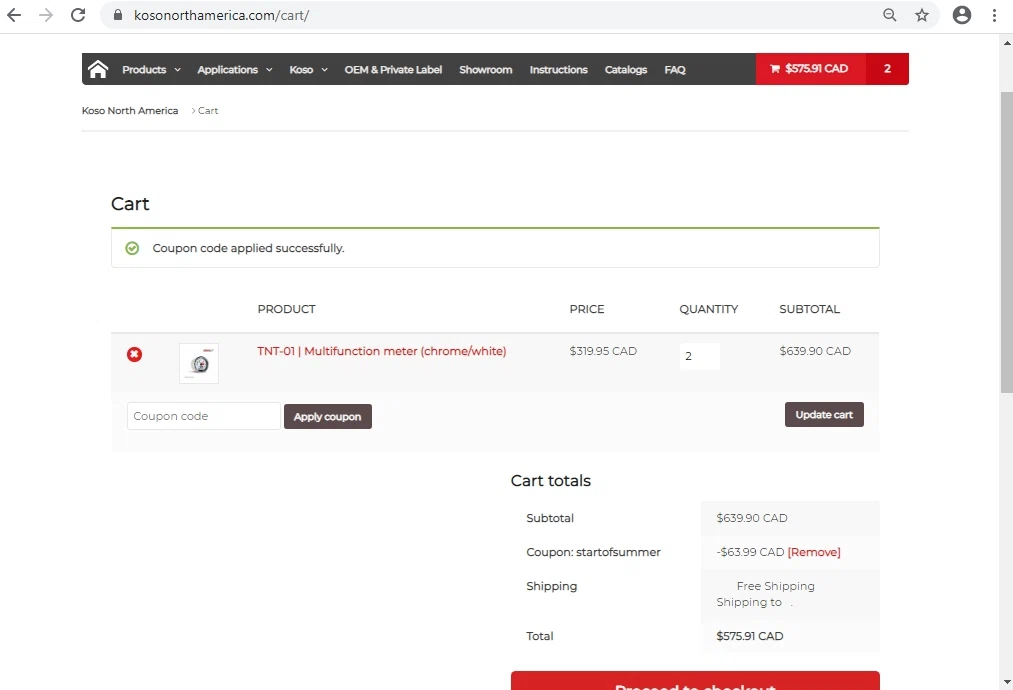1013x690 pixels.
Task: Remove TNT-01 item with the red X
Action: 134,354
